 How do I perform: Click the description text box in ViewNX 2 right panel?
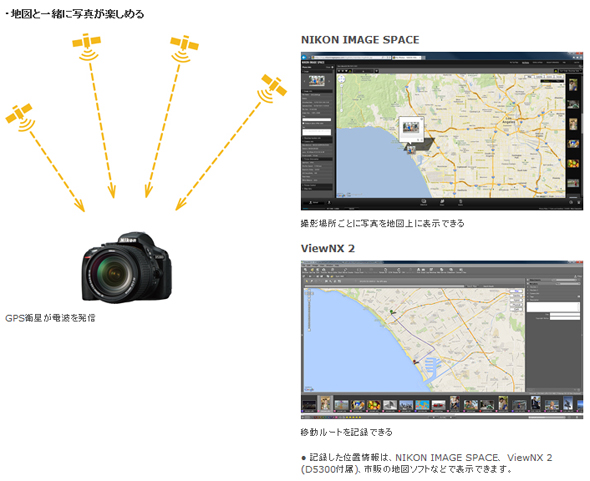point(553,307)
